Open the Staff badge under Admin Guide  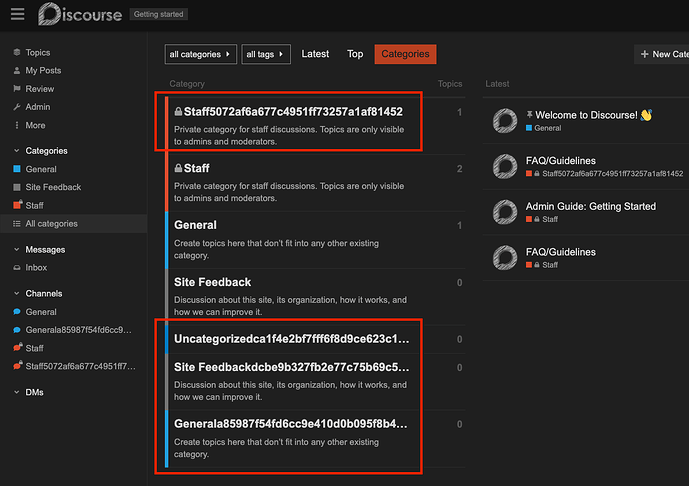[x=542, y=219]
